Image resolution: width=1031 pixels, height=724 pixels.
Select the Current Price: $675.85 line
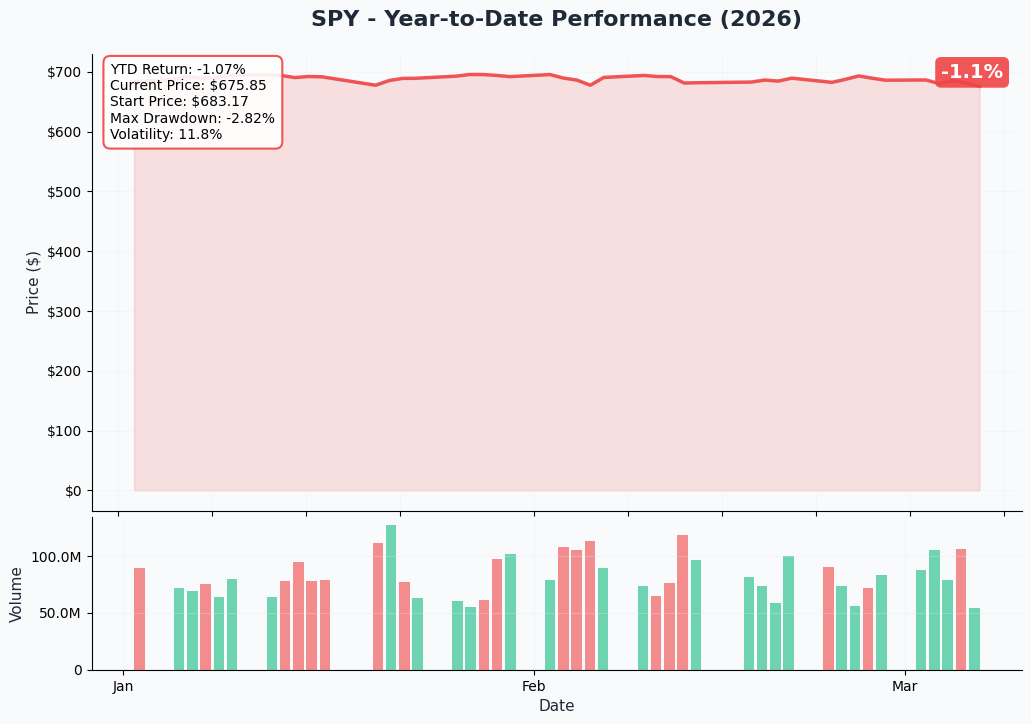pyautogui.click(x=188, y=85)
